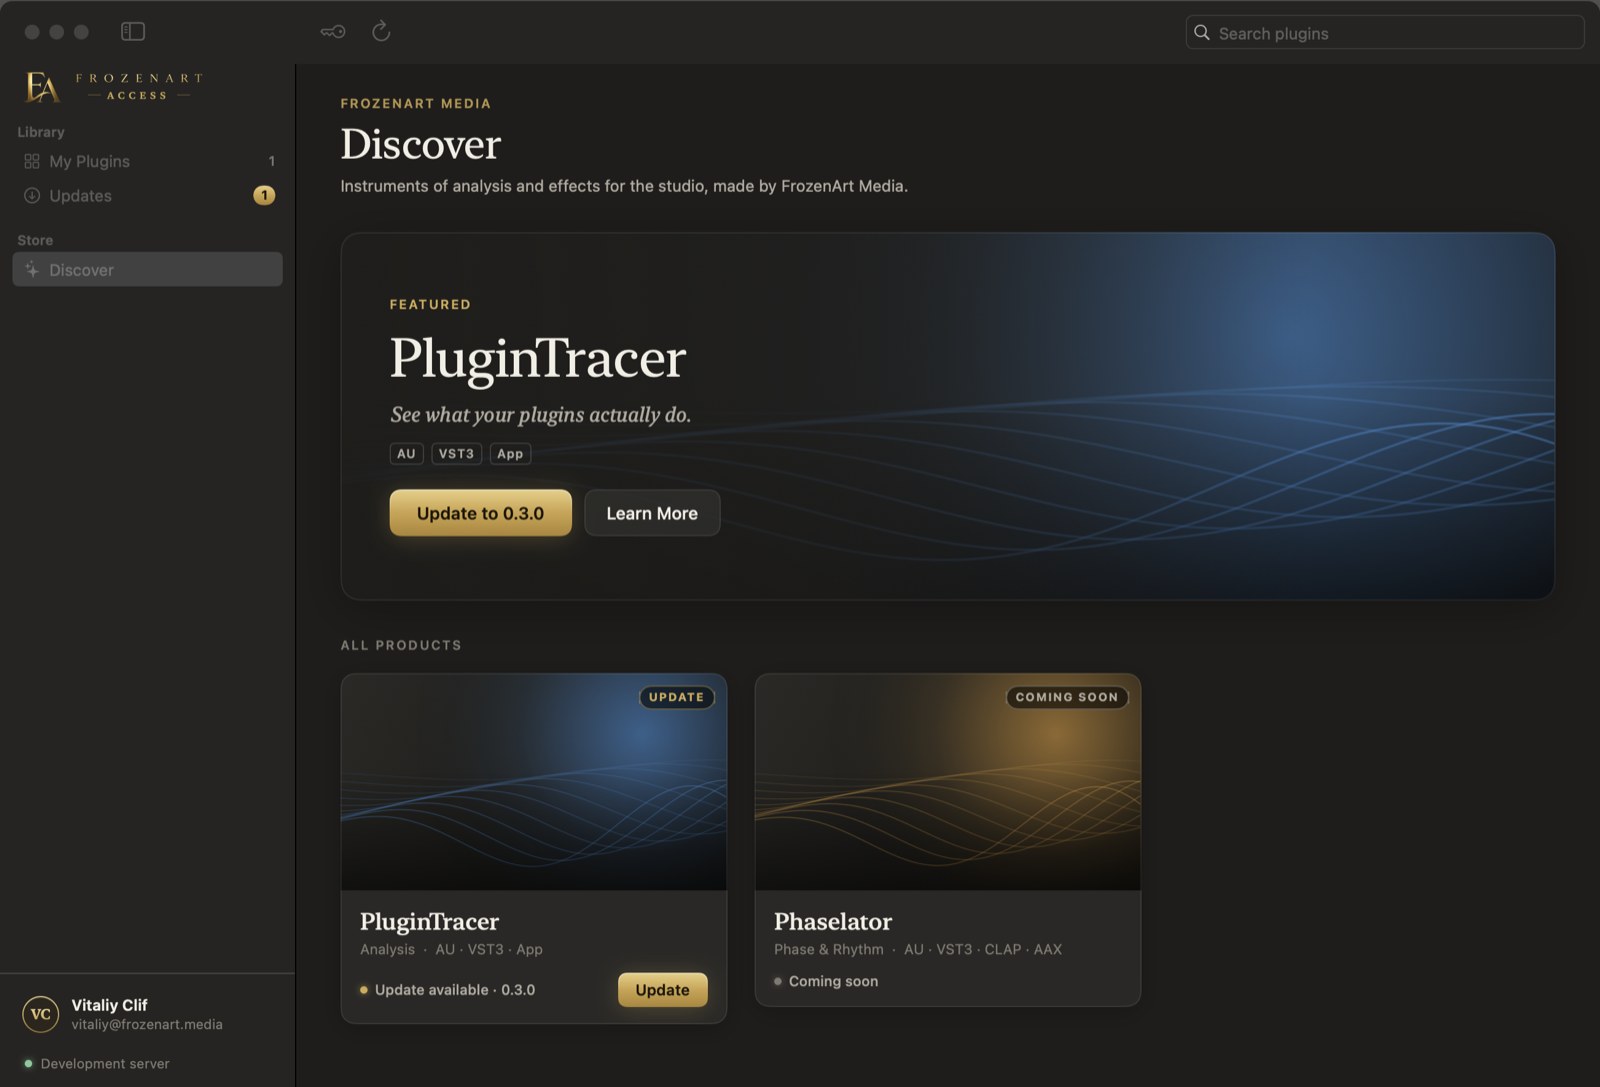Viewport: 1600px width, 1087px height.
Task: Click the Update to 0.3.0 button
Action: [480, 513]
